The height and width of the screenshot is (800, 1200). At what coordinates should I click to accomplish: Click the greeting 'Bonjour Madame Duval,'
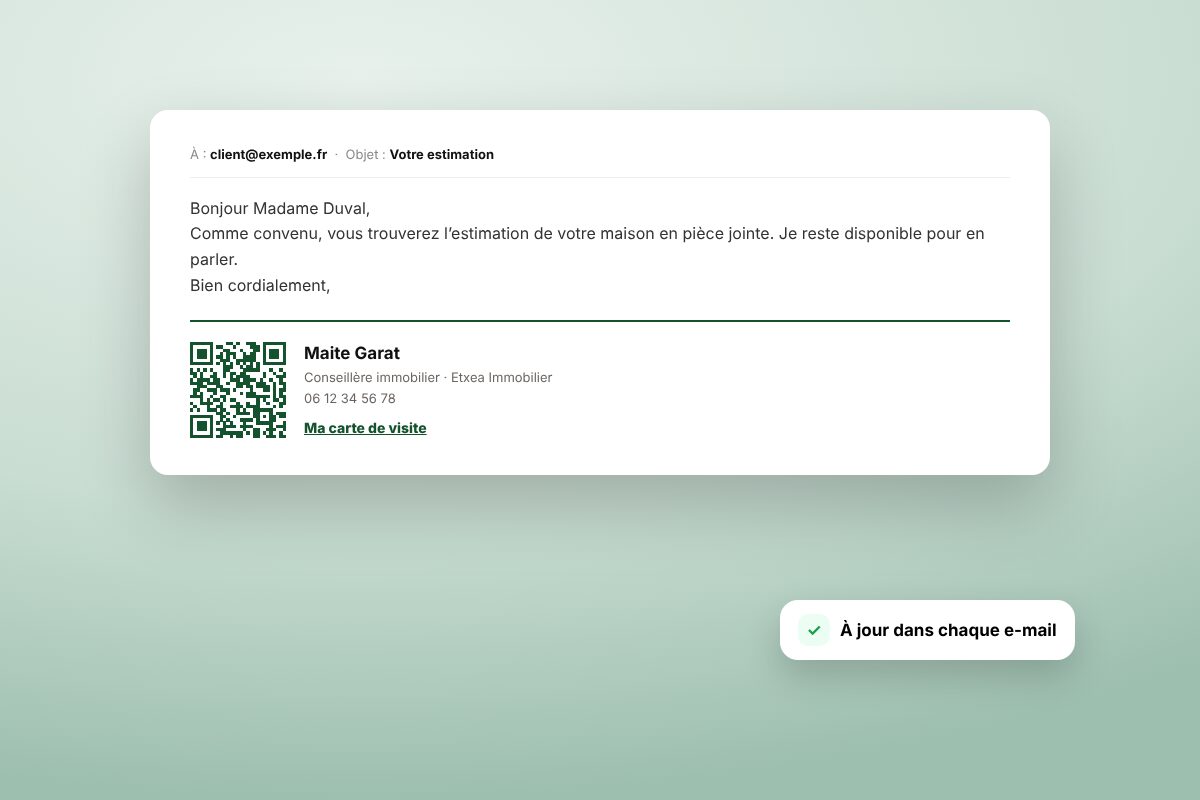tap(280, 209)
